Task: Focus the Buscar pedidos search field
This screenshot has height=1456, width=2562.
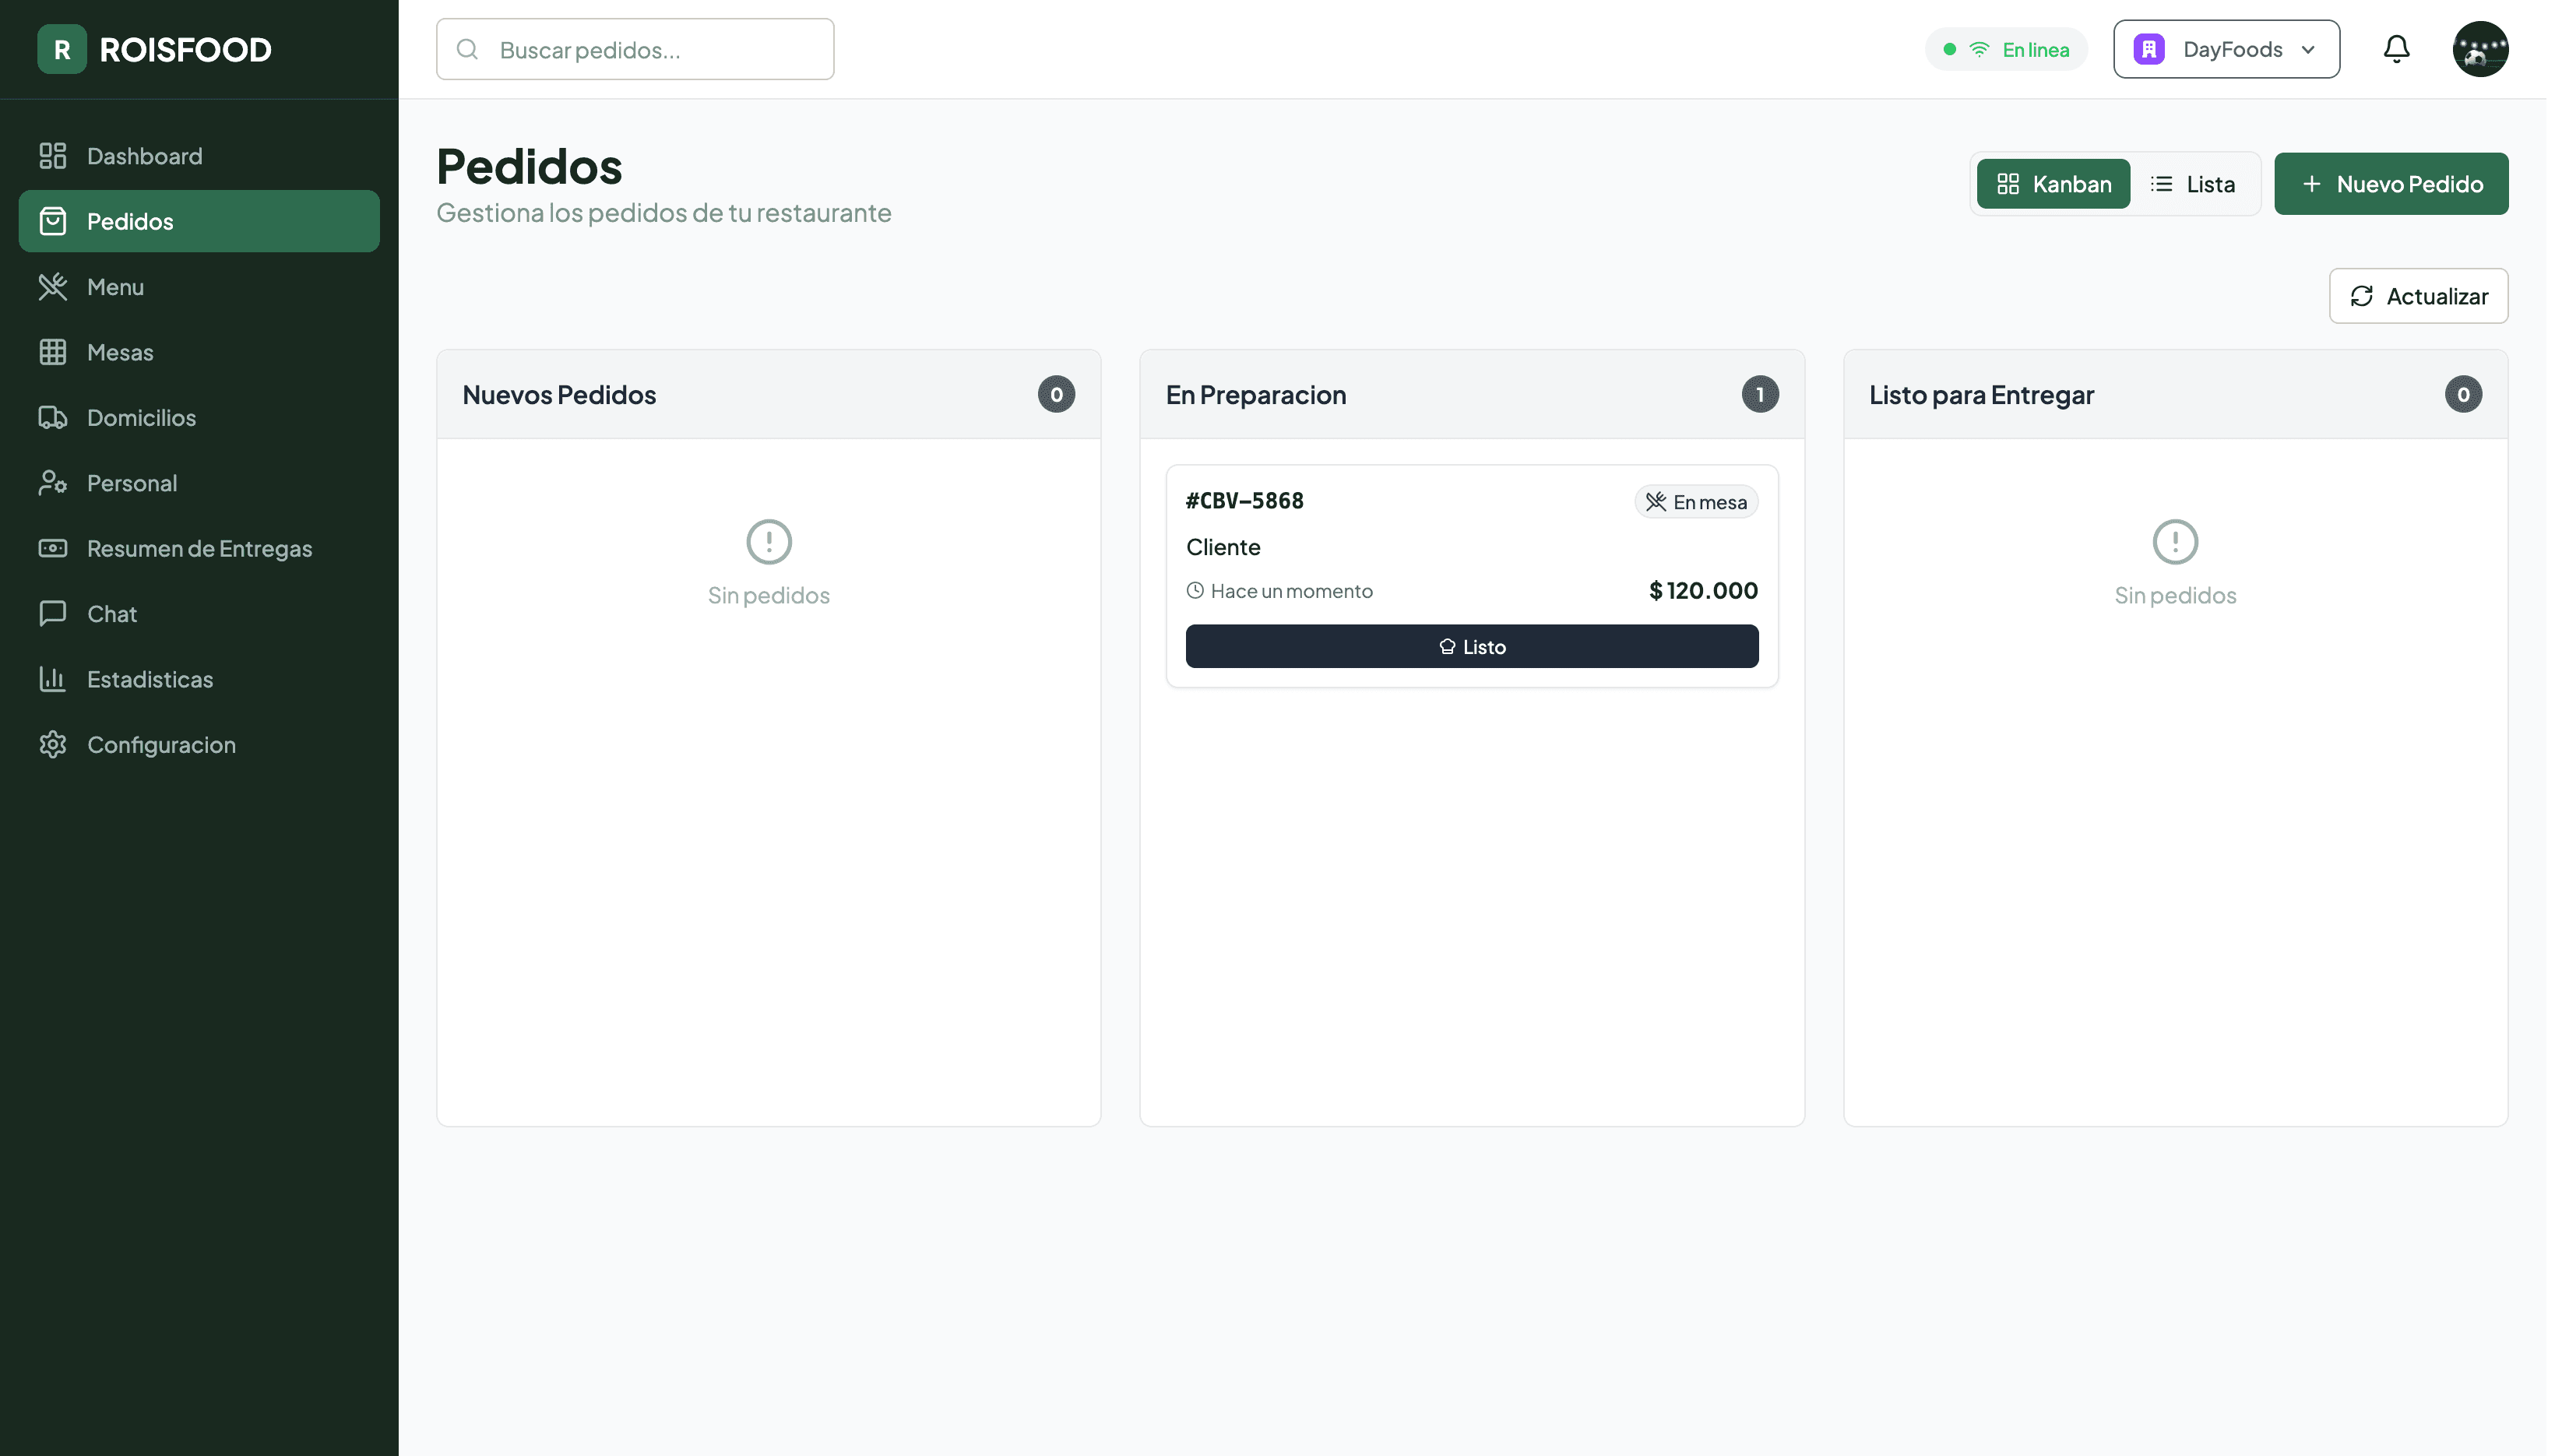Action: click(635, 49)
